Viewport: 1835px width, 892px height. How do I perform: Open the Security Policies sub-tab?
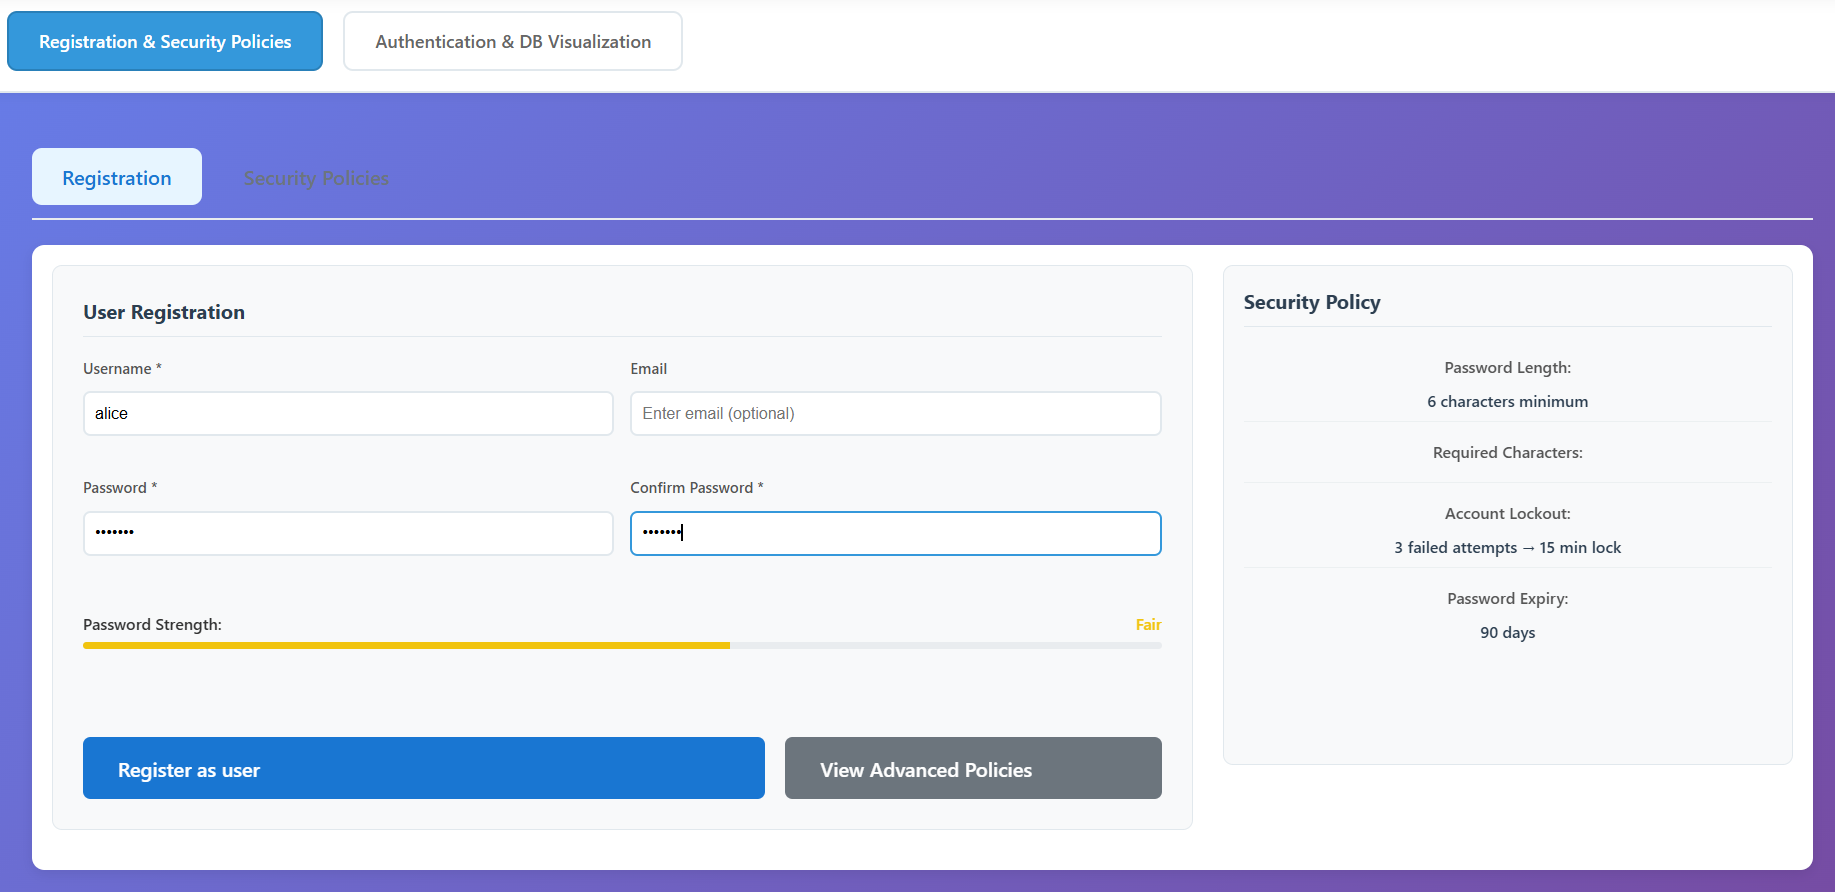click(x=316, y=178)
